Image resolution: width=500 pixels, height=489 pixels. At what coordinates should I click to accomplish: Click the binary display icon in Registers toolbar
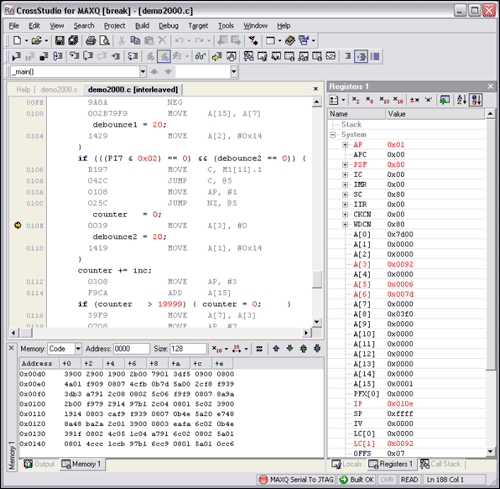356,100
